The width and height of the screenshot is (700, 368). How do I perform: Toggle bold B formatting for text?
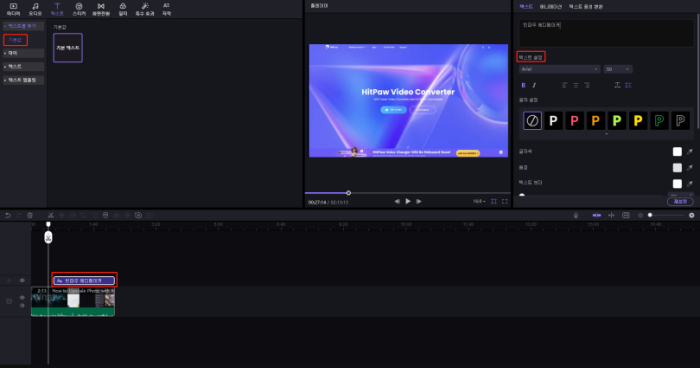(x=524, y=85)
